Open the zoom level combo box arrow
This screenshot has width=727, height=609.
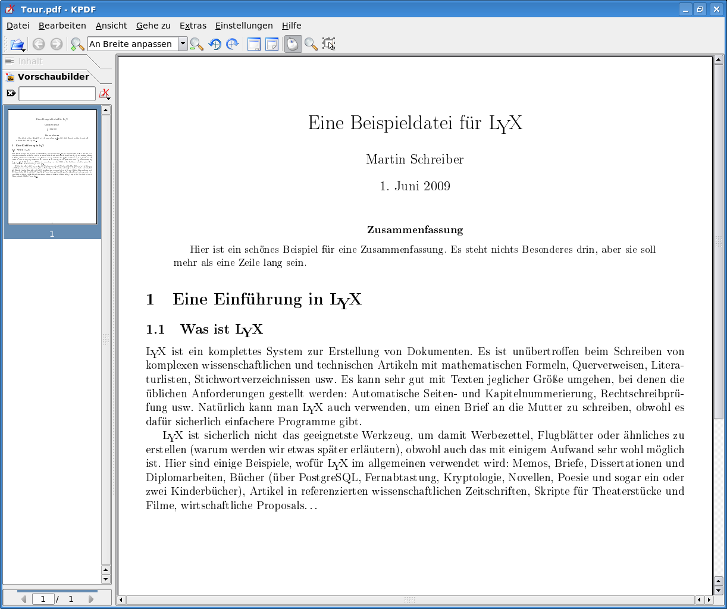point(183,44)
